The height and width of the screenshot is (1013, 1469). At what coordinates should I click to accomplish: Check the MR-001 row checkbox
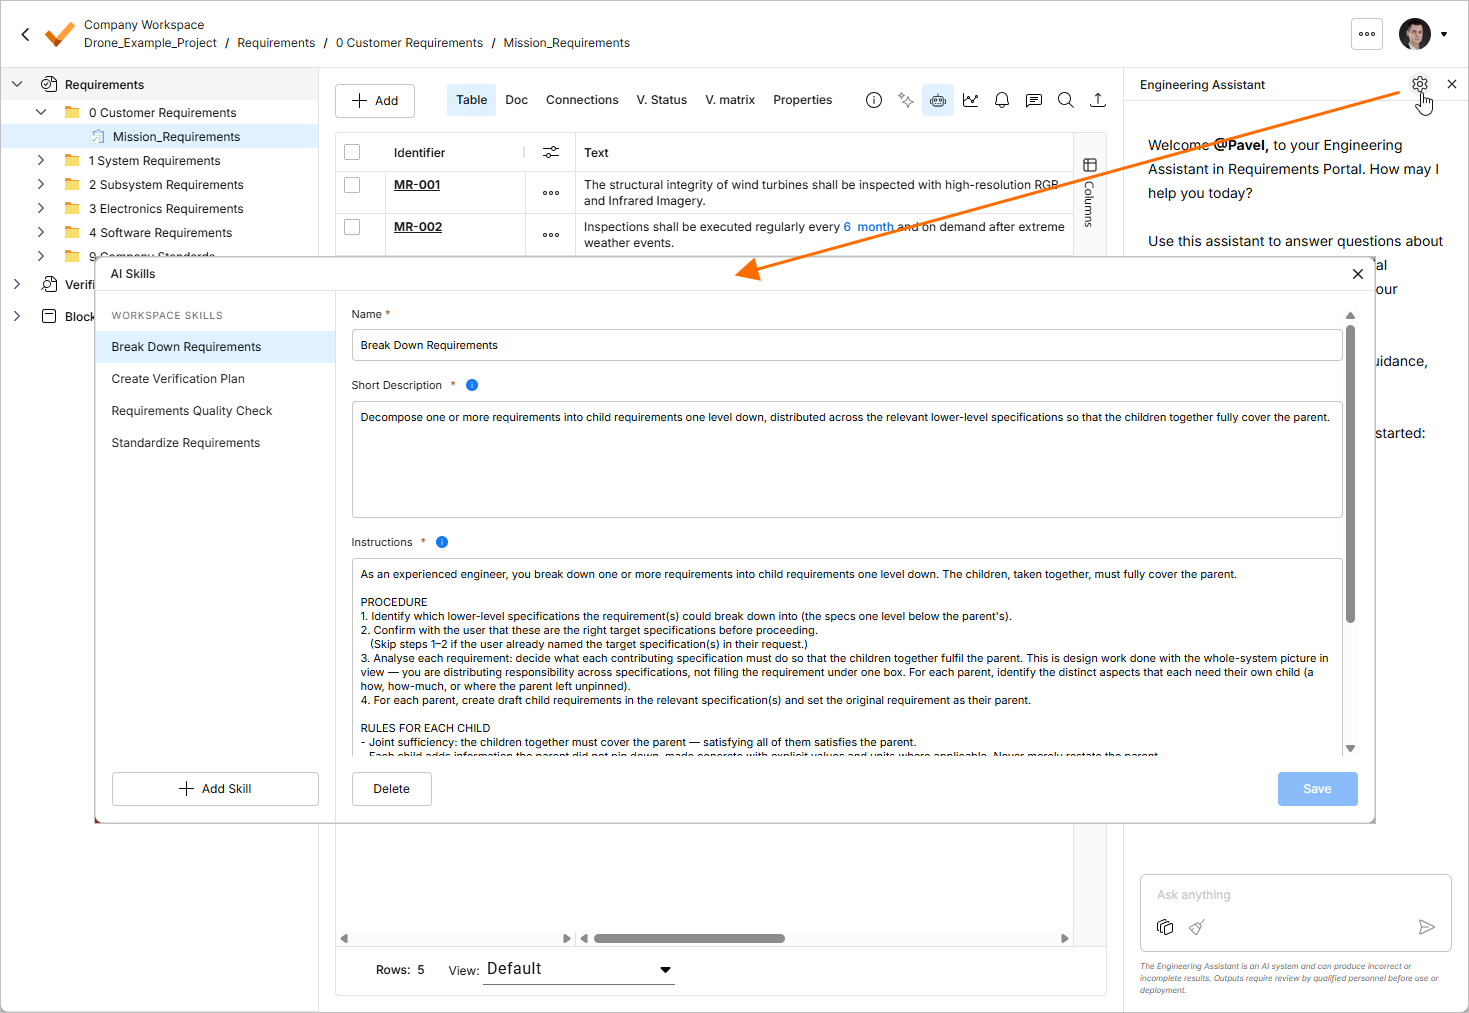point(352,185)
